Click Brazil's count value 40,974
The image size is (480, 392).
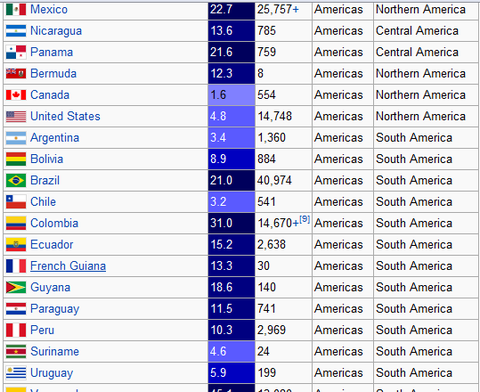(274, 180)
